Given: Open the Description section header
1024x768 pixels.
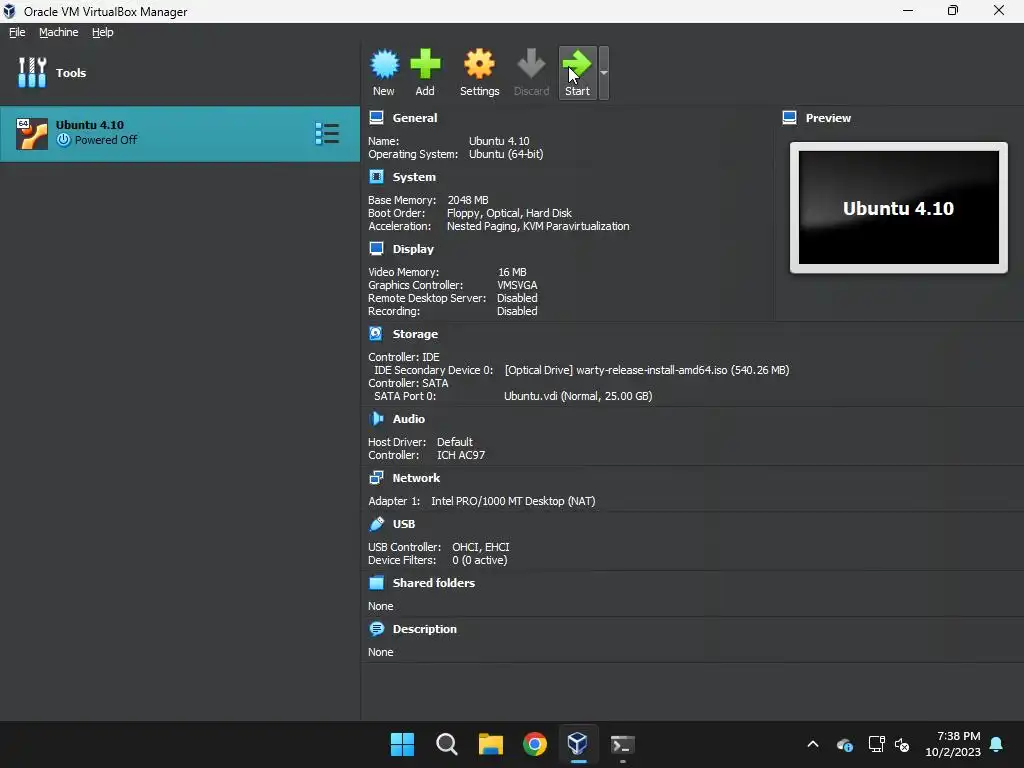Looking at the screenshot, I should tap(424, 629).
